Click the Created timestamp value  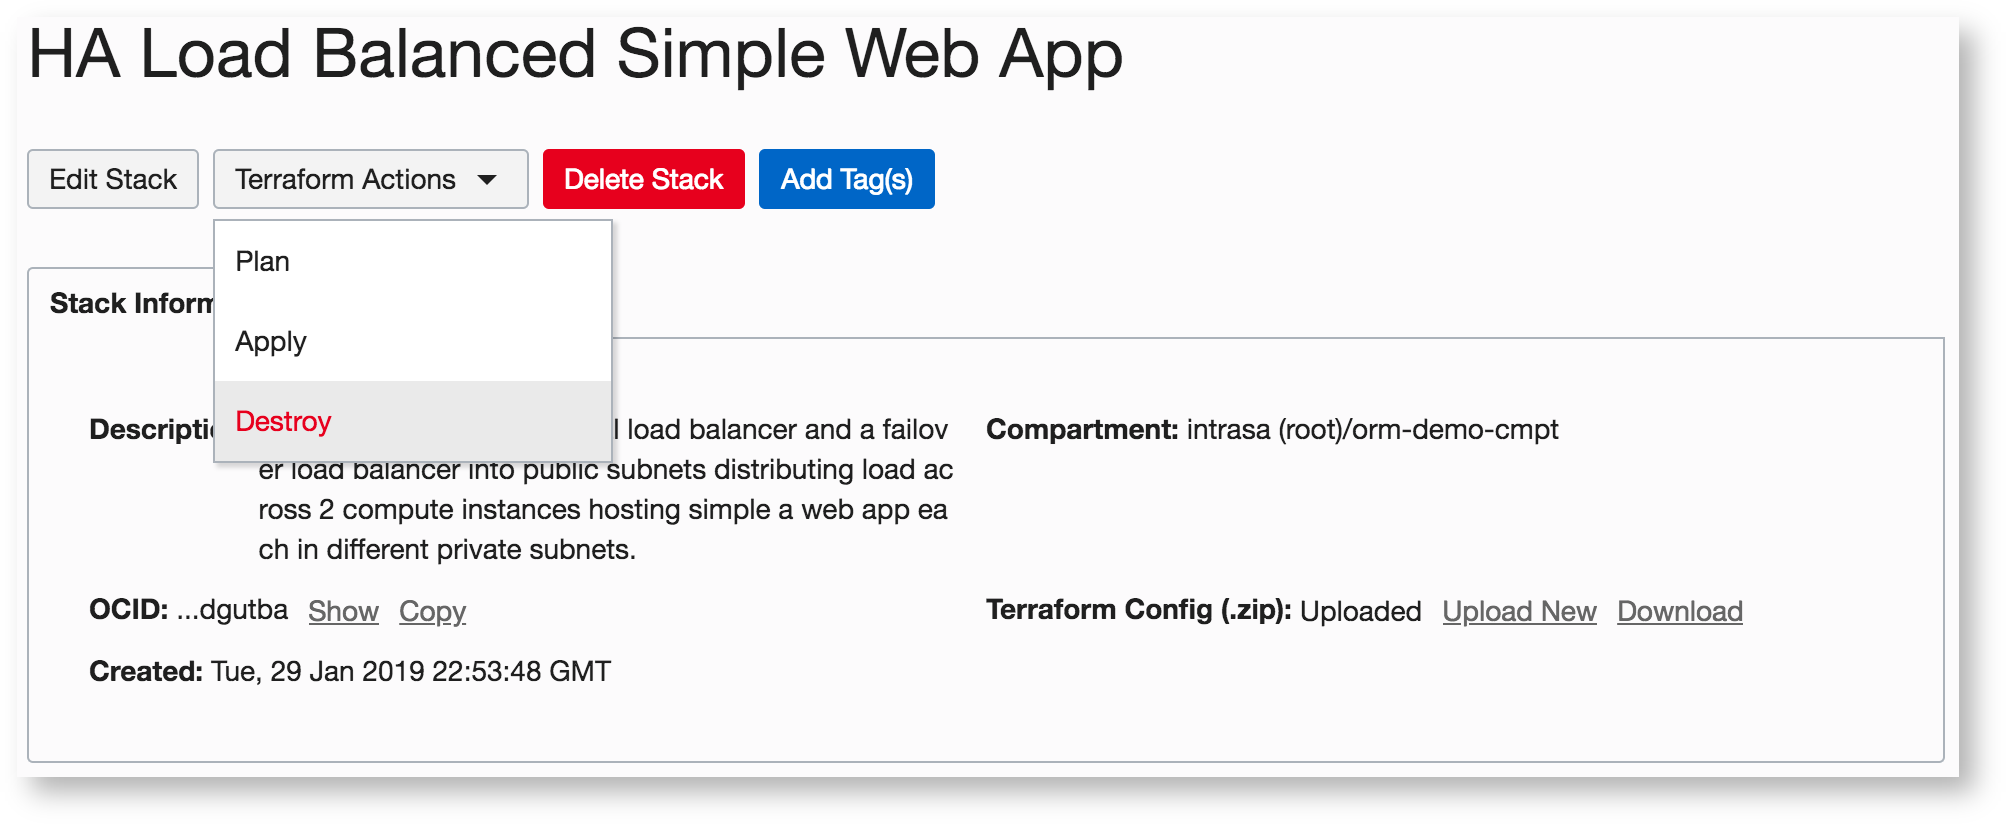(x=410, y=671)
